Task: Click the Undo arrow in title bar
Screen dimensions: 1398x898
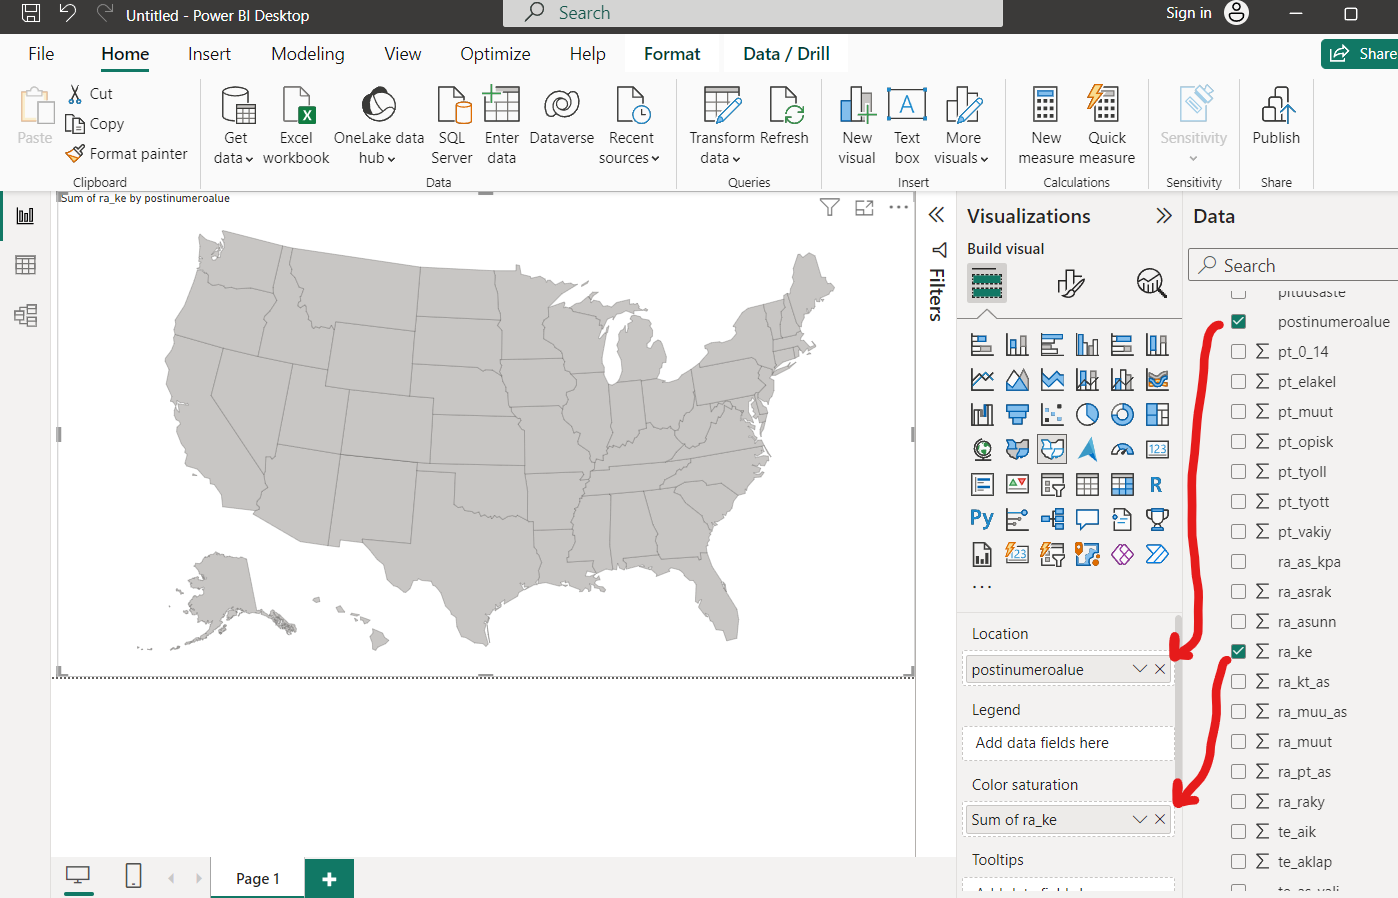Action: 67,13
